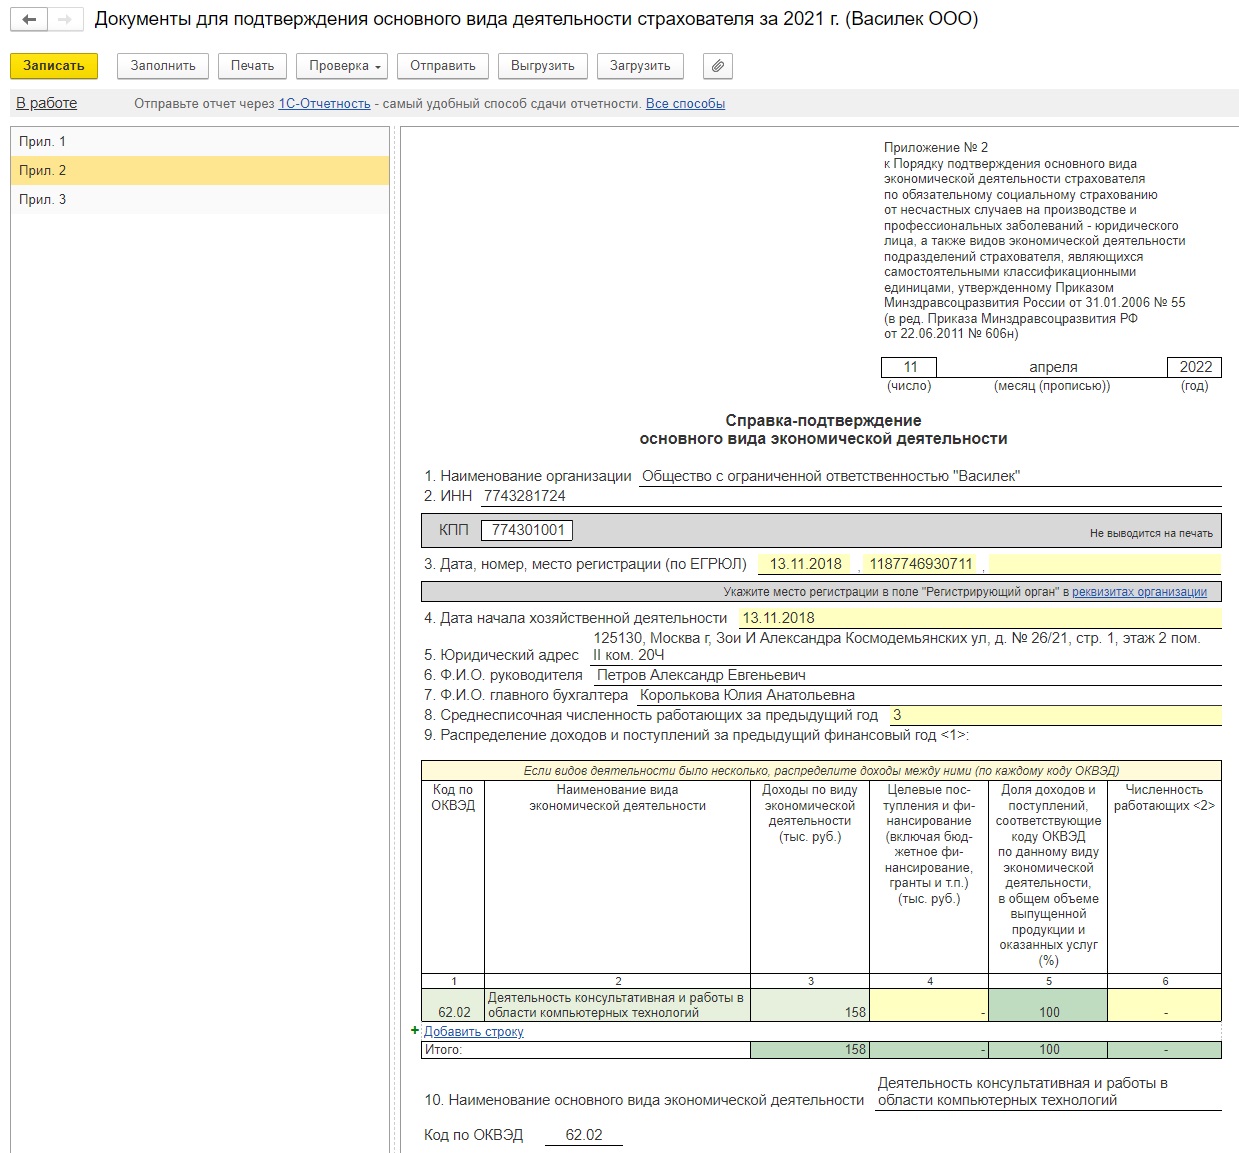Click registration date field 13.11.2018 in row 3
The image size is (1239, 1153).
coord(805,564)
